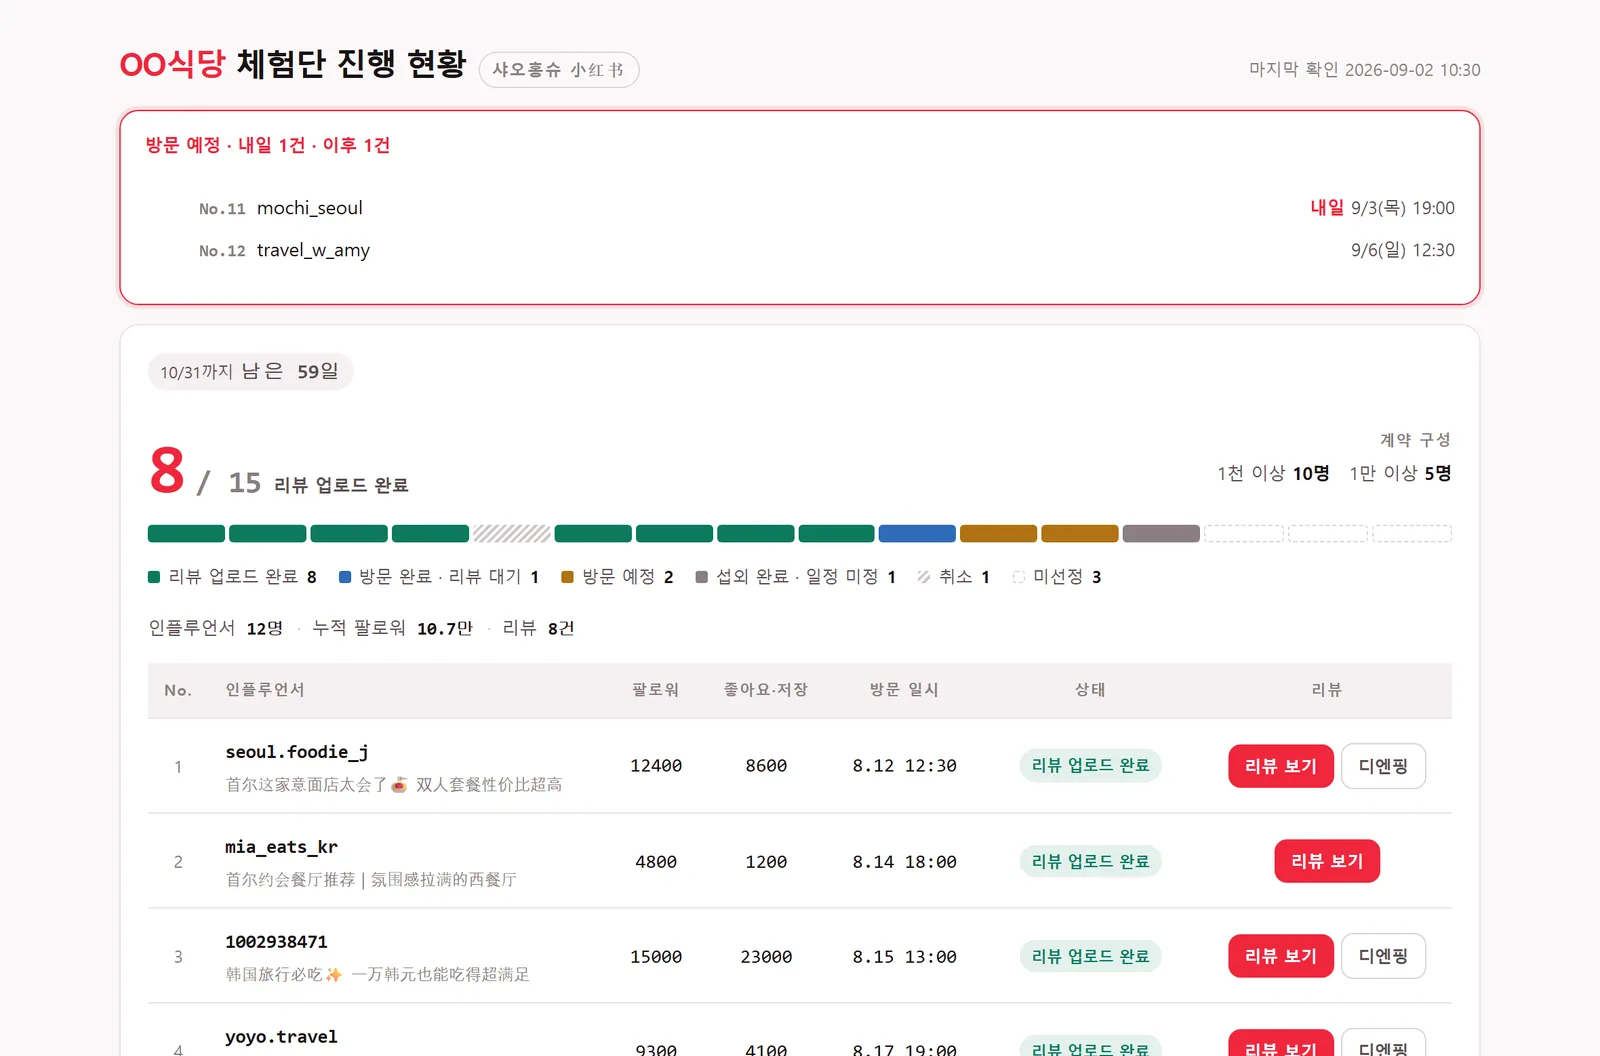This screenshot has height=1056, width=1600.
Task: Click mia_eats_kr influencer name
Action: tap(281, 847)
